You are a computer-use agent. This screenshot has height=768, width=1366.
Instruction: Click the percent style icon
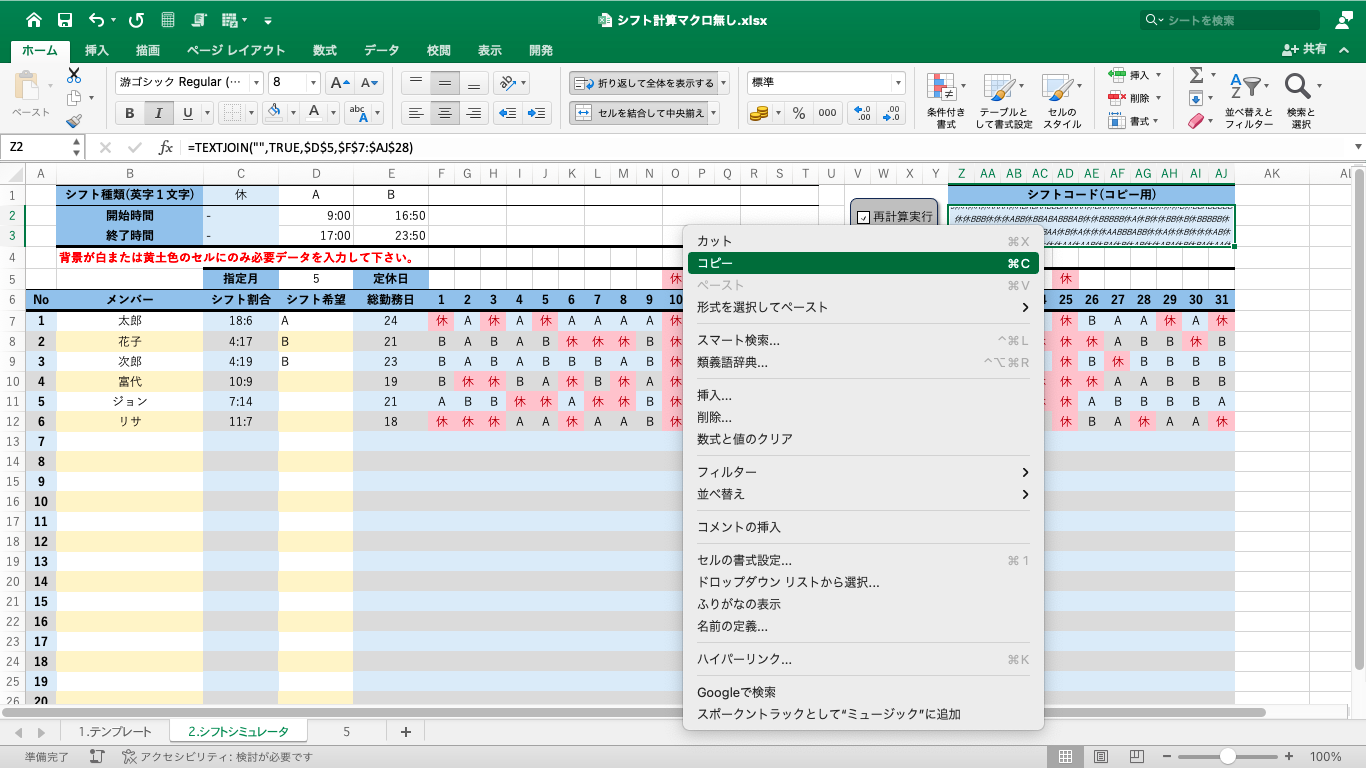click(799, 113)
